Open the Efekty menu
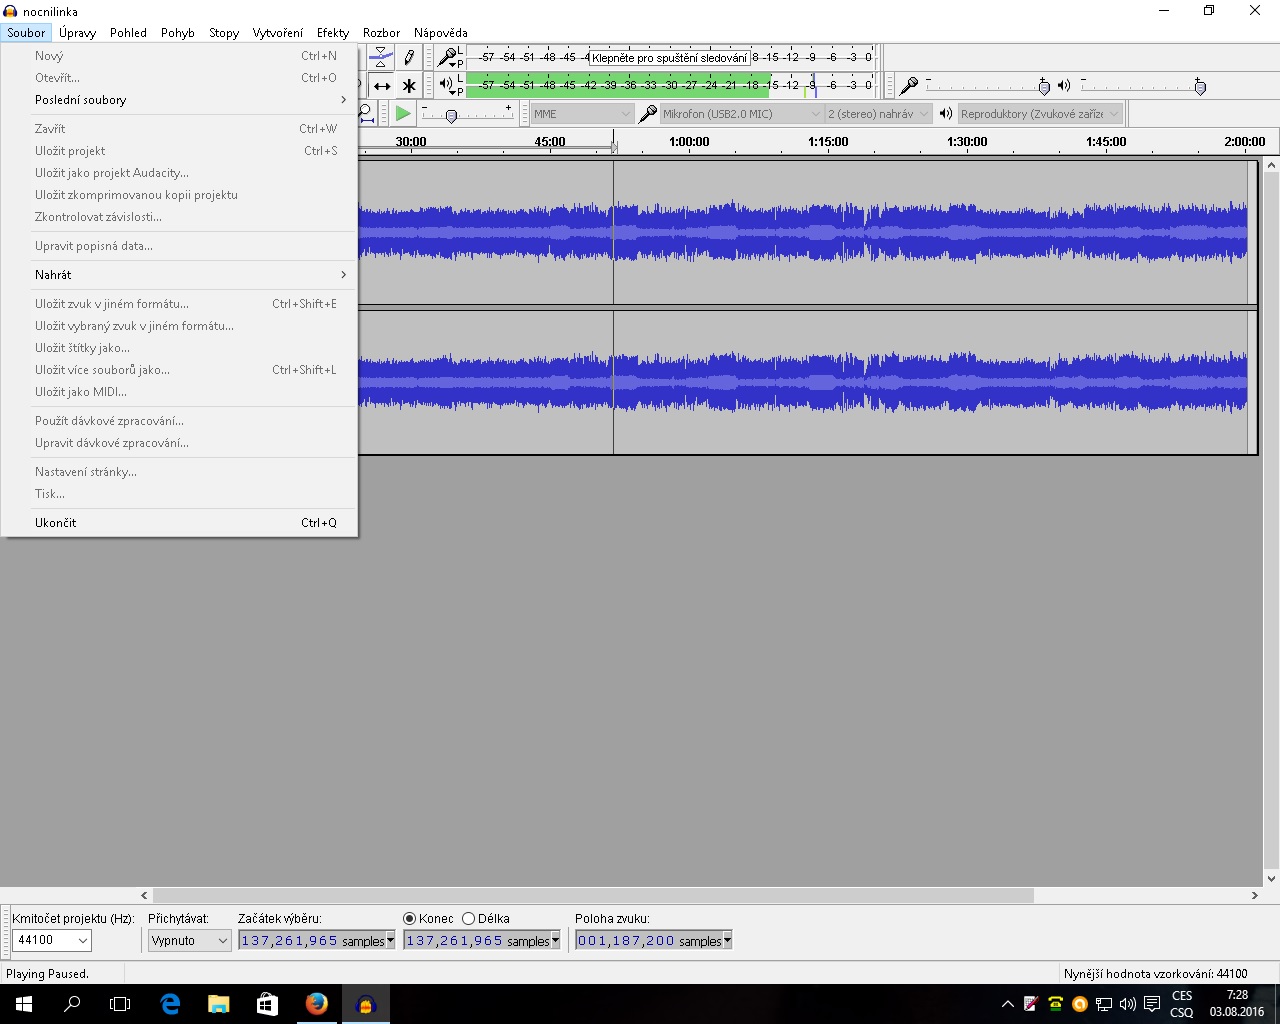This screenshot has height=1024, width=1280. coord(333,33)
